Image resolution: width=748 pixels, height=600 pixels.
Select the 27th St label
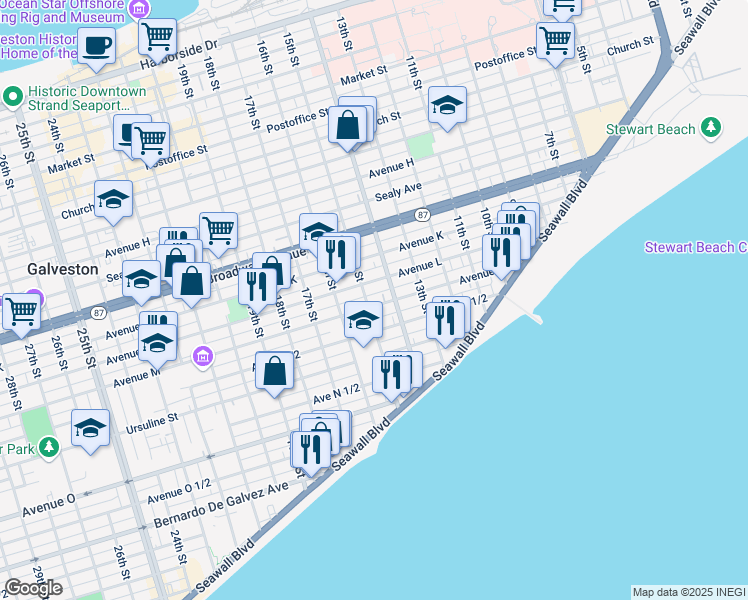tap(31, 361)
